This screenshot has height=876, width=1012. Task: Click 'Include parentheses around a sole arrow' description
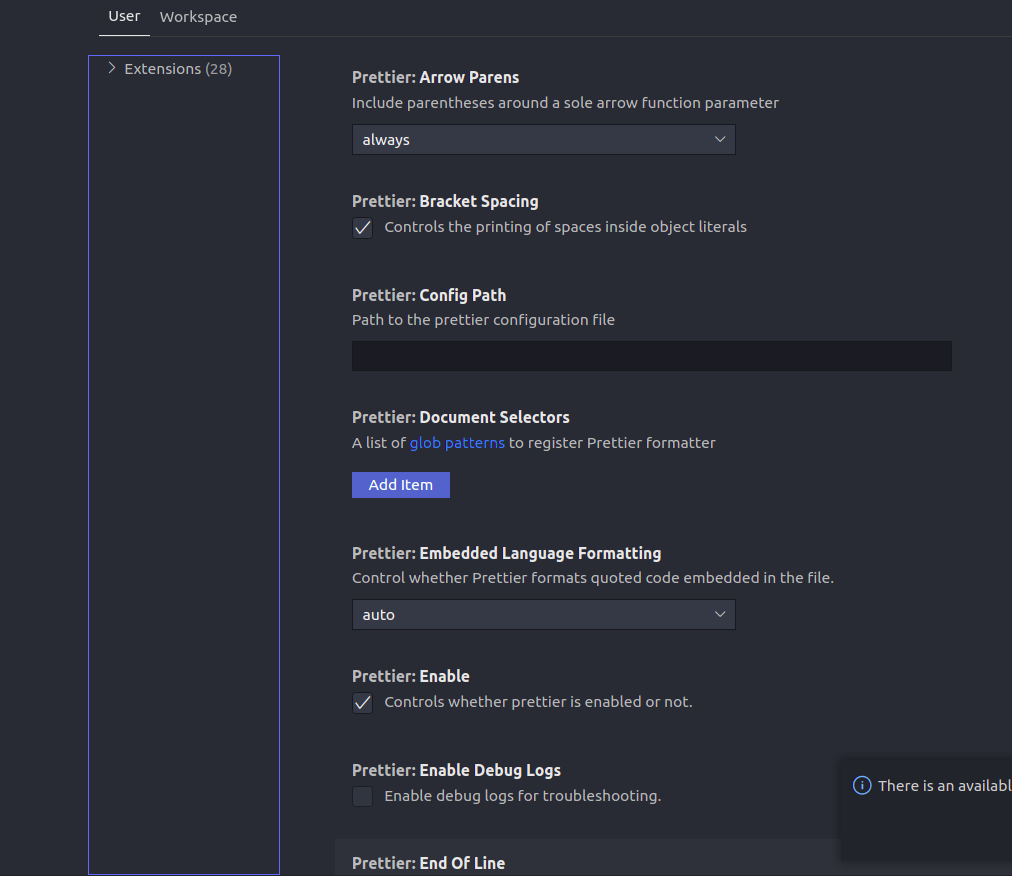[565, 103]
